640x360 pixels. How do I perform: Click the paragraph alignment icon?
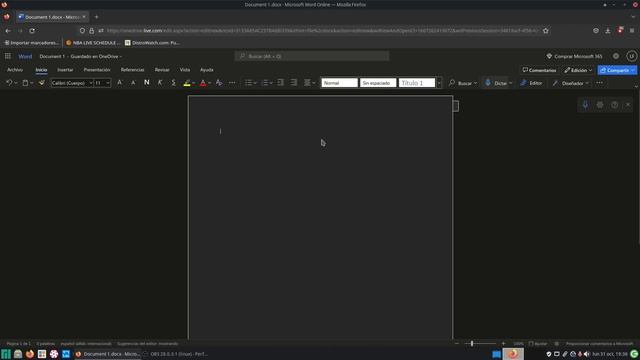point(307,83)
